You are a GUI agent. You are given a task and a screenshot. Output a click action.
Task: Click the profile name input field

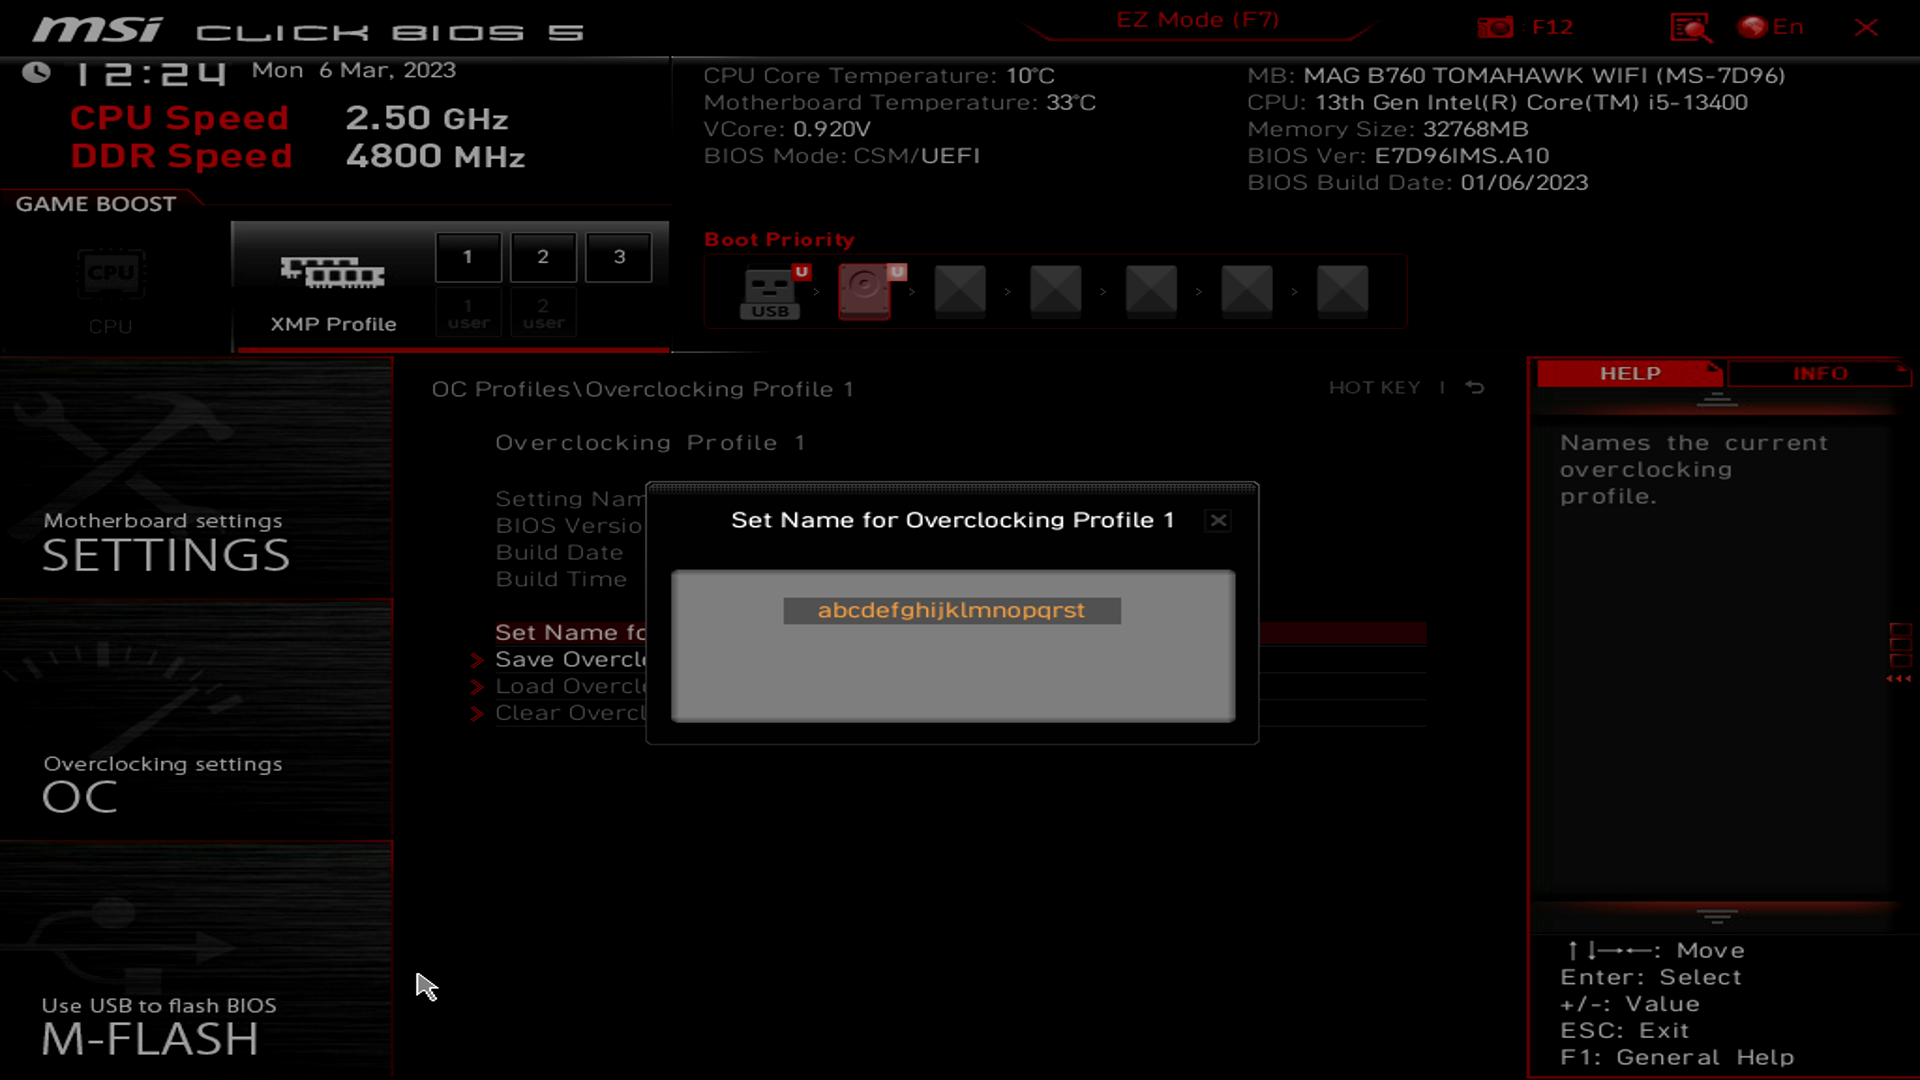point(952,611)
